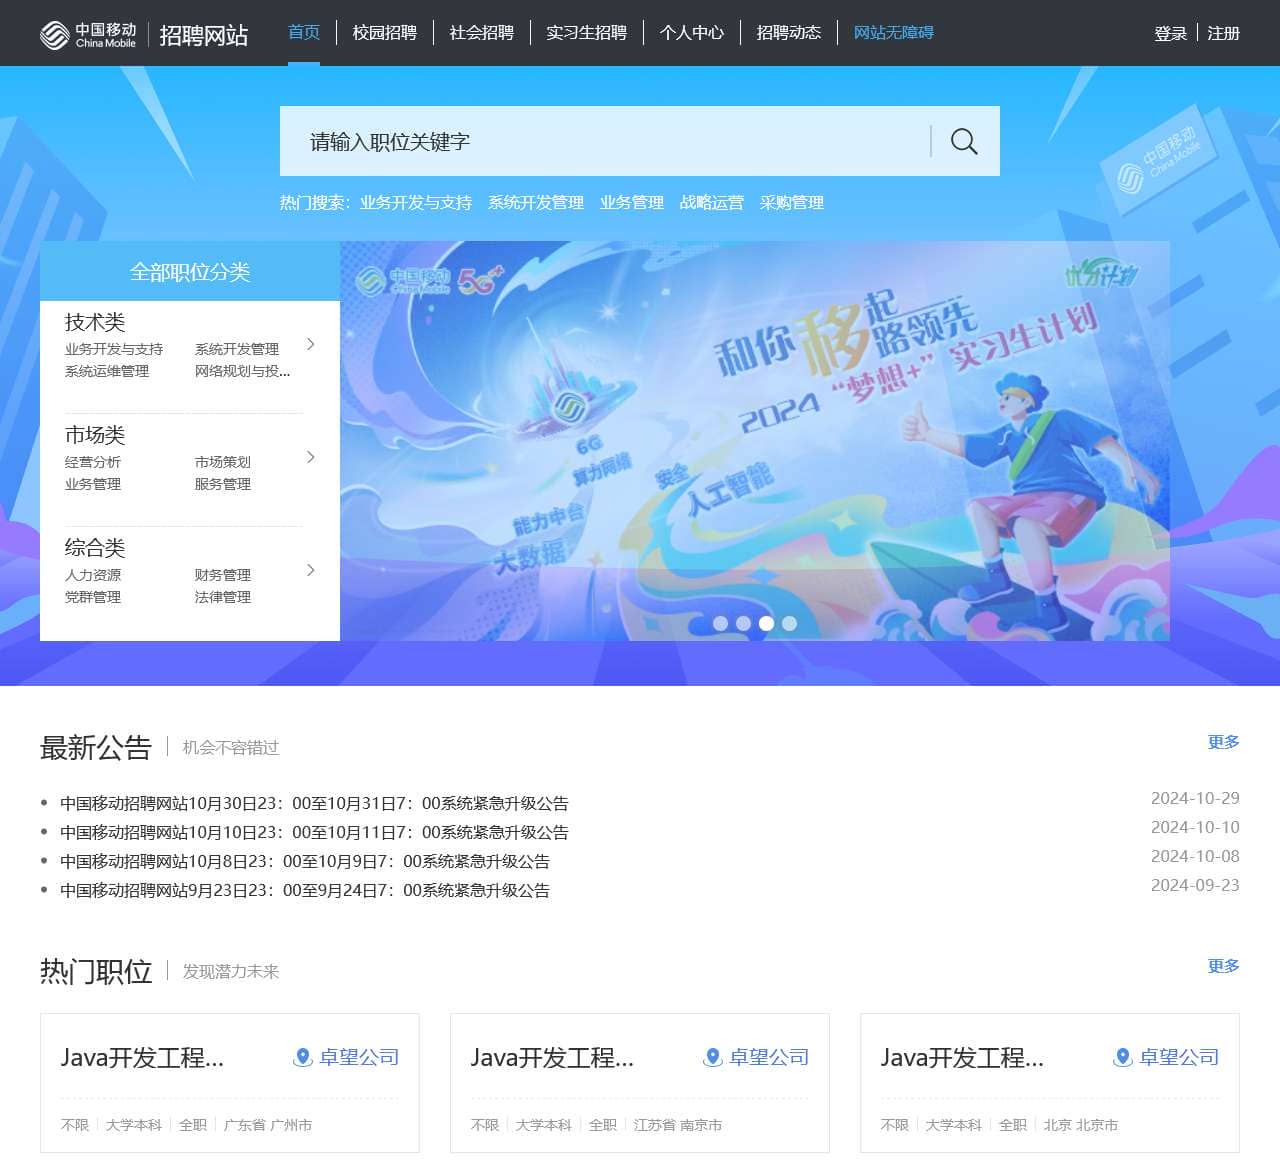Expand the 技术类 category arrow

pyautogui.click(x=311, y=344)
